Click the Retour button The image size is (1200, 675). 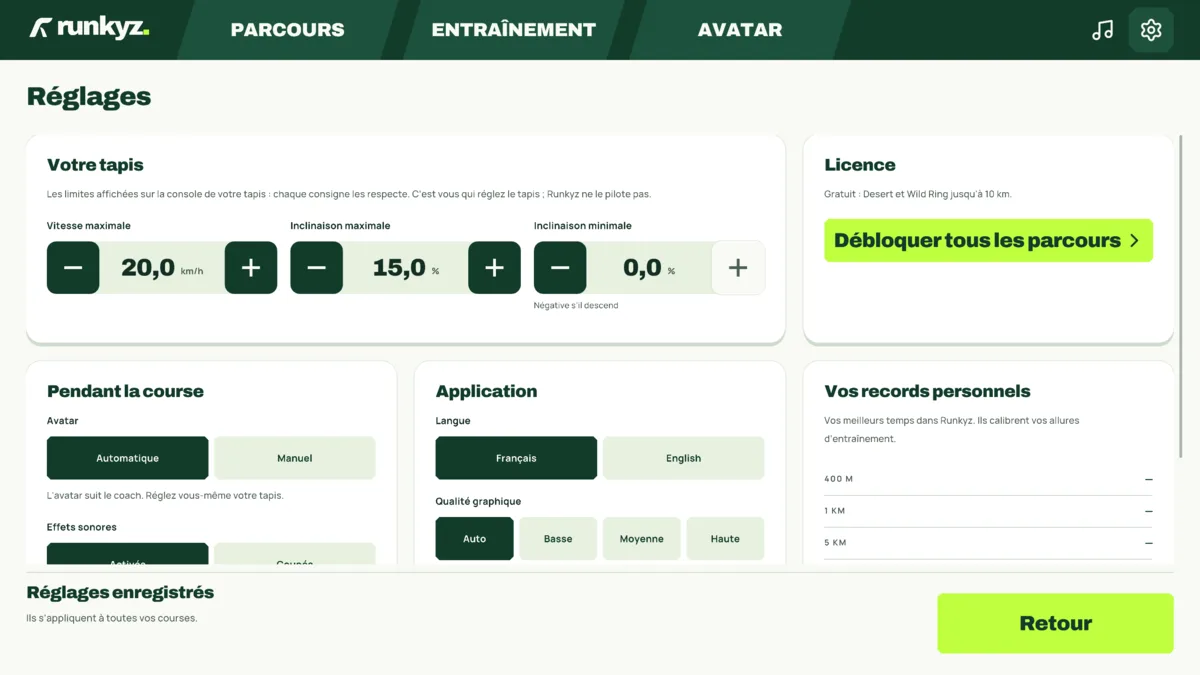pos(1055,623)
